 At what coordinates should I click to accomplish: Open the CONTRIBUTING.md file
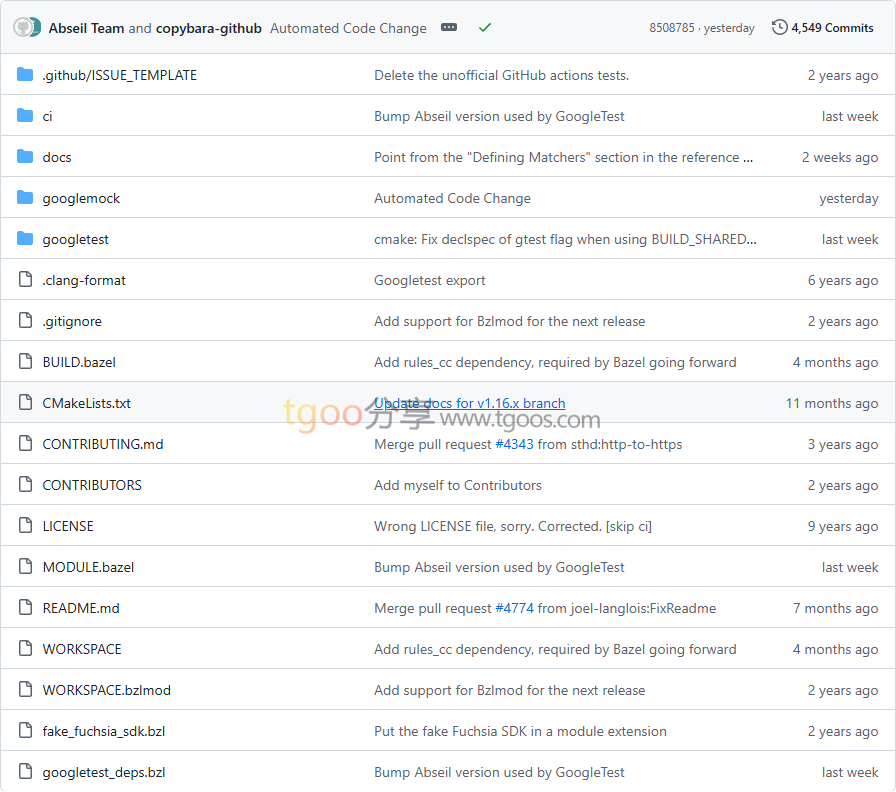(103, 445)
